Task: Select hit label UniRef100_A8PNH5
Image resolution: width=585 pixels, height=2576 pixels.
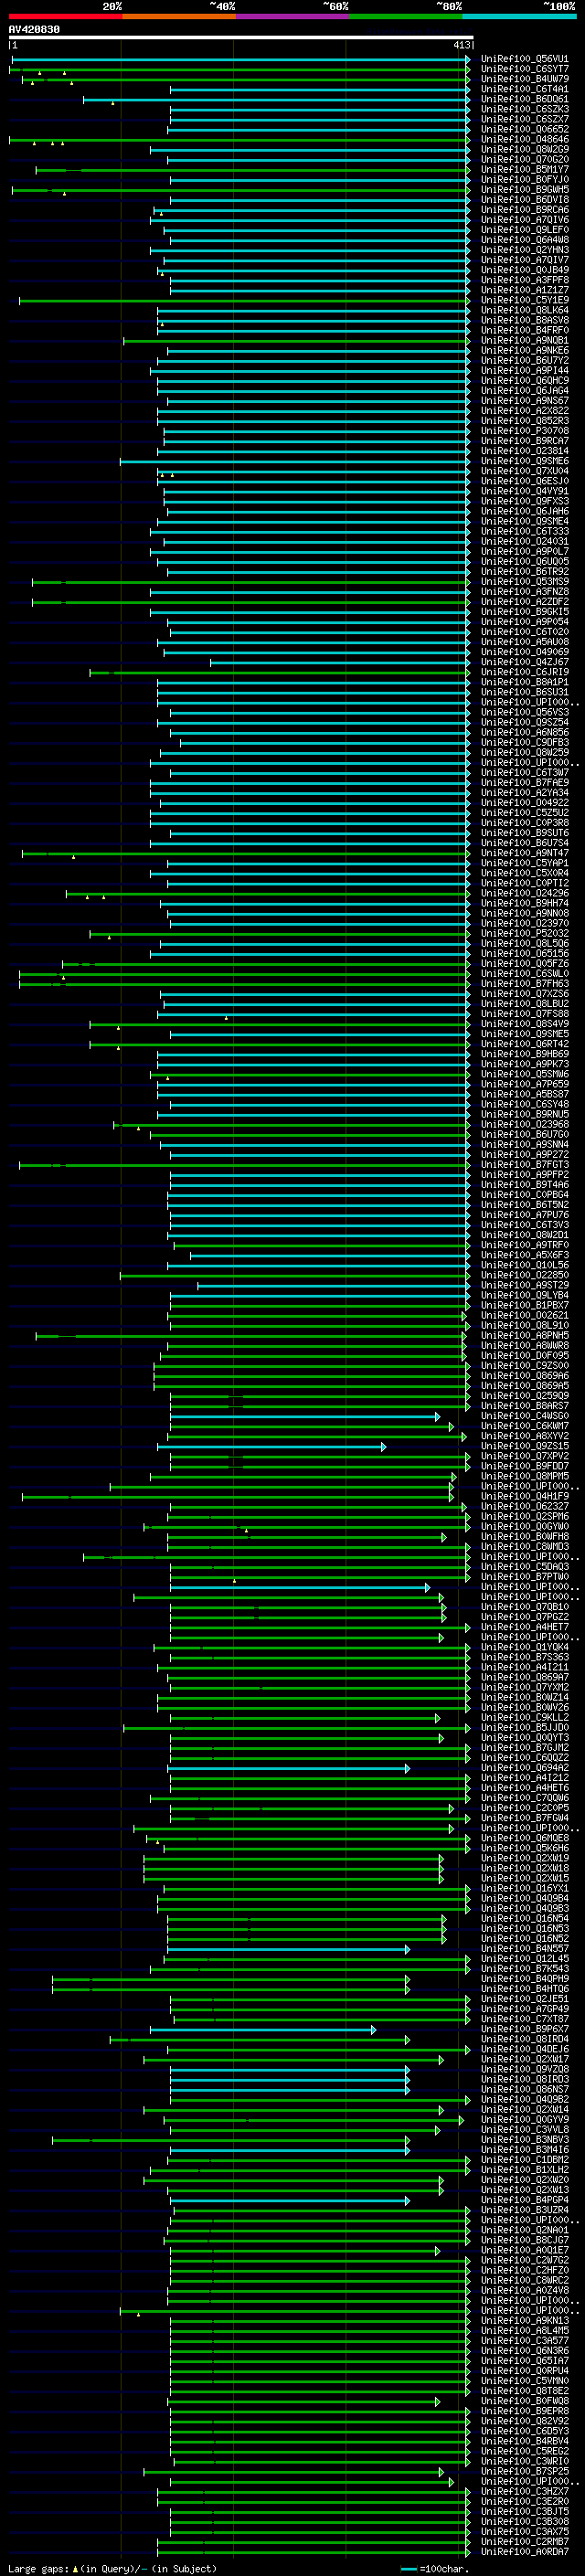Action: coord(524,1335)
